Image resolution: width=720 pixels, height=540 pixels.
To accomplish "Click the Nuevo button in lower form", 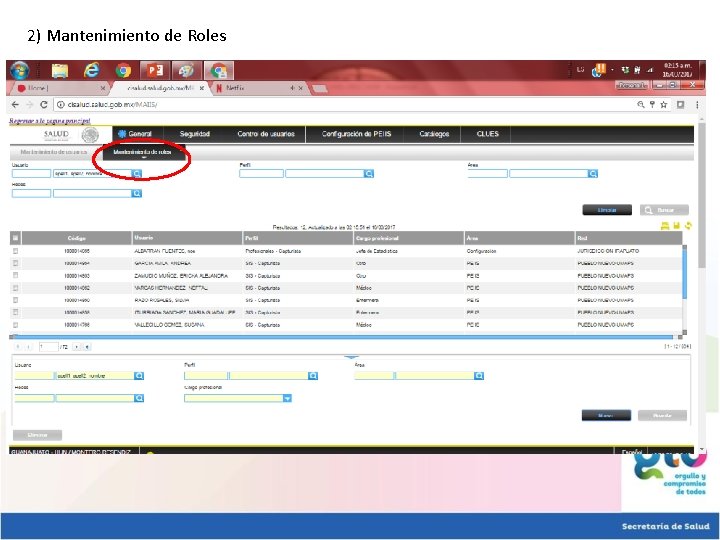I will coord(606,416).
